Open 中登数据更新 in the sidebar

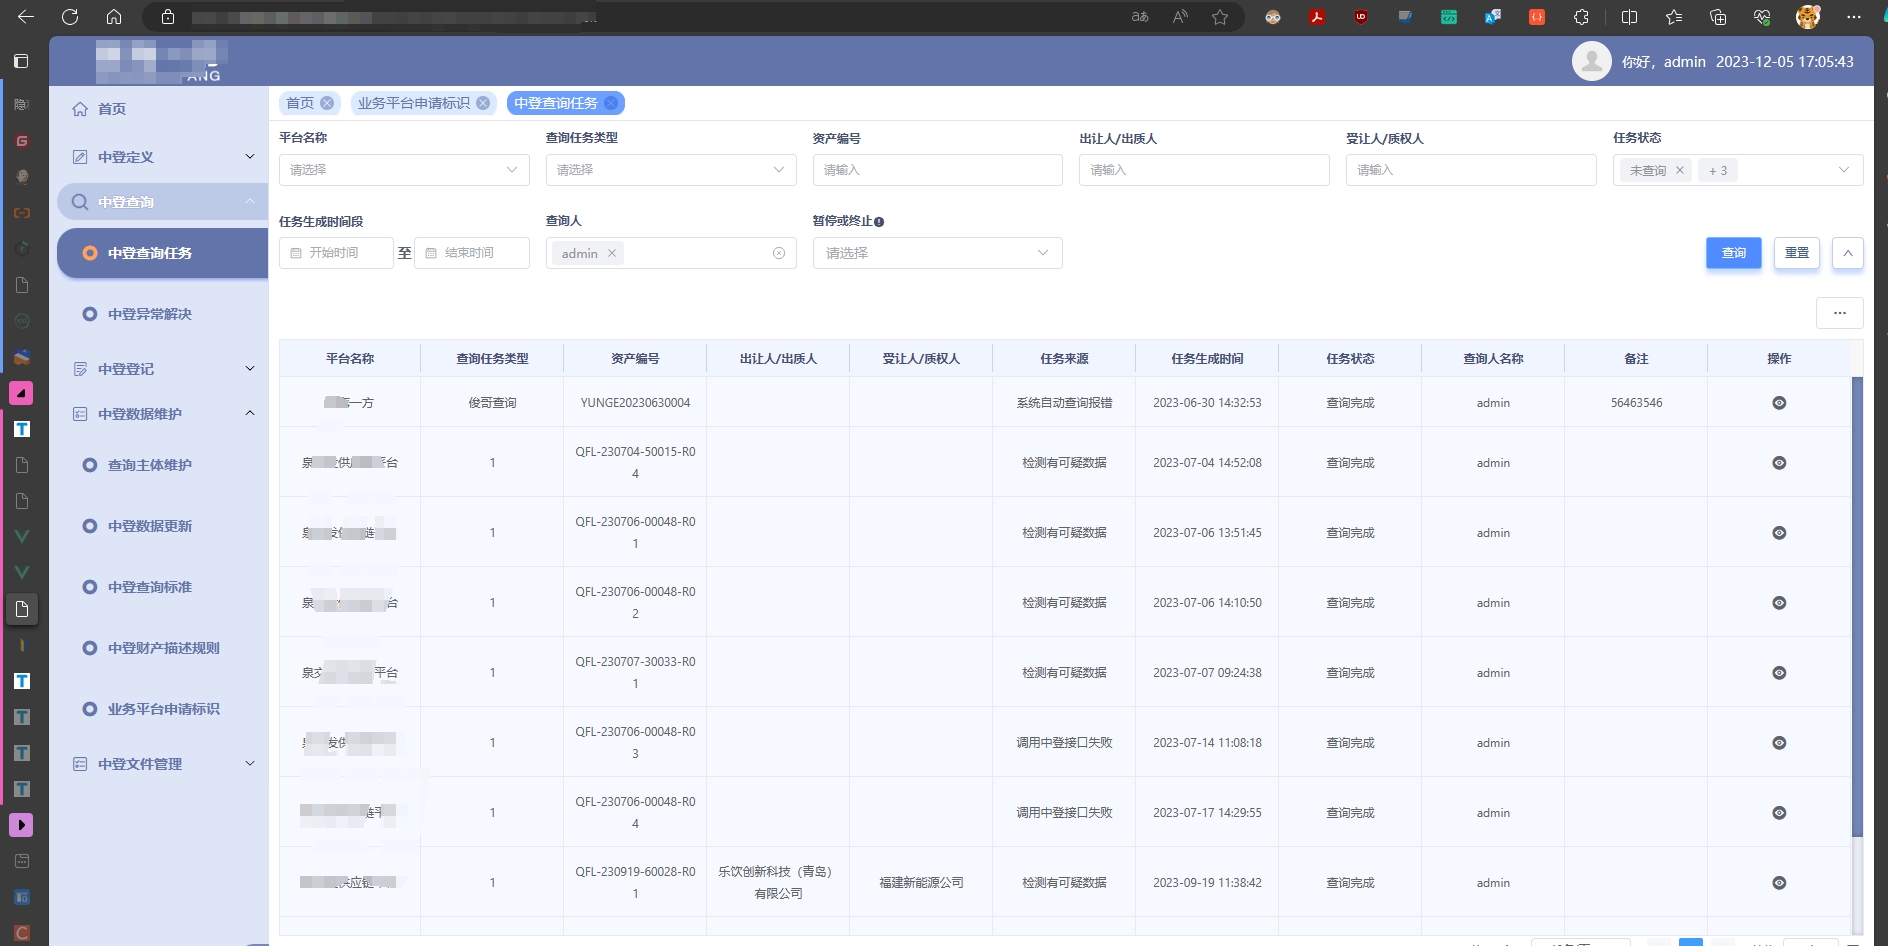tap(150, 526)
